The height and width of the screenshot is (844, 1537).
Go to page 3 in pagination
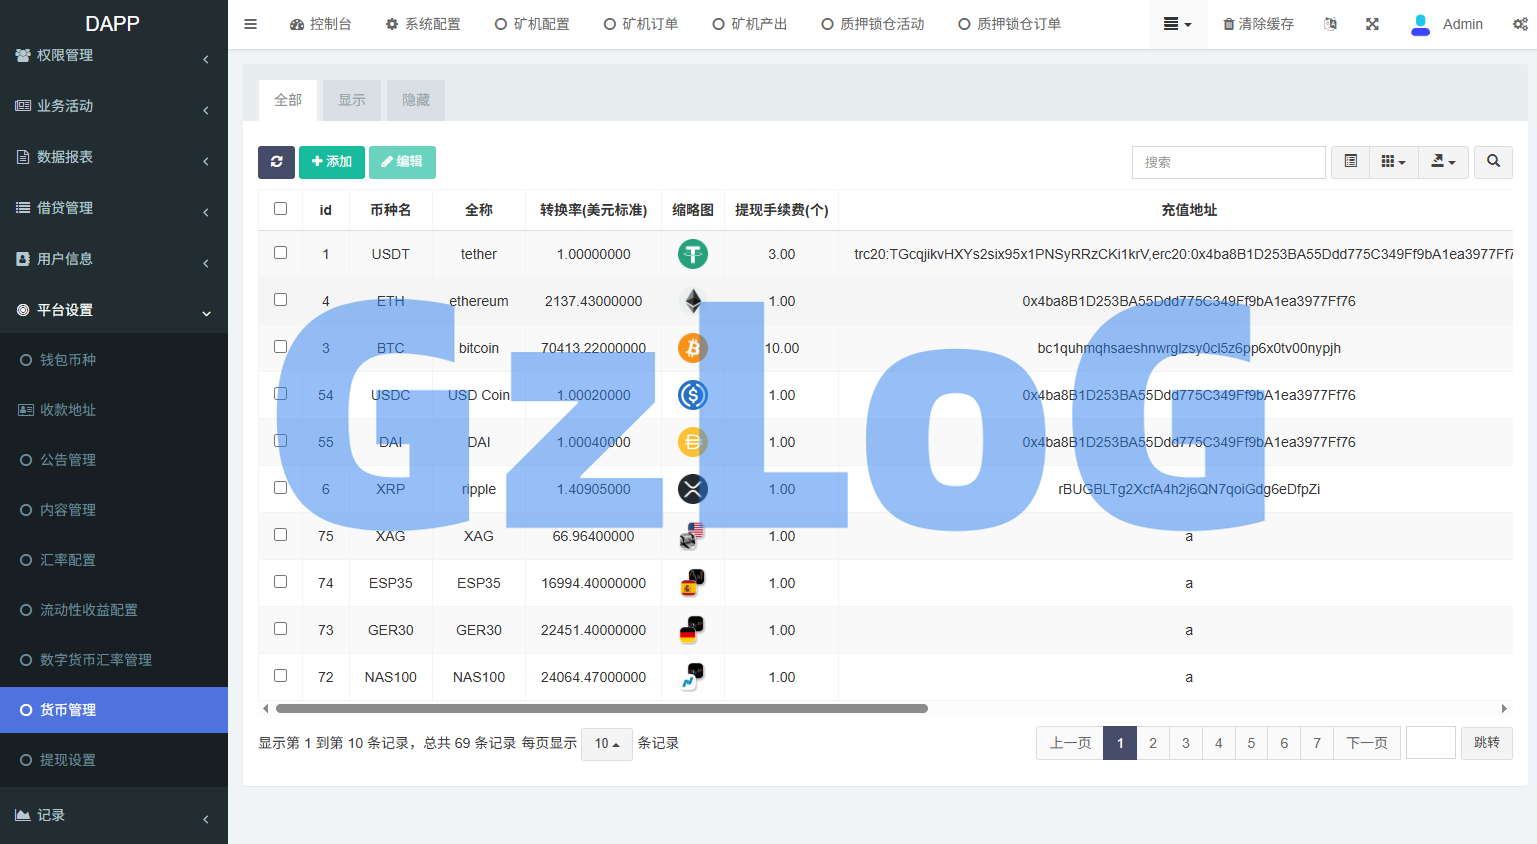[1185, 743]
